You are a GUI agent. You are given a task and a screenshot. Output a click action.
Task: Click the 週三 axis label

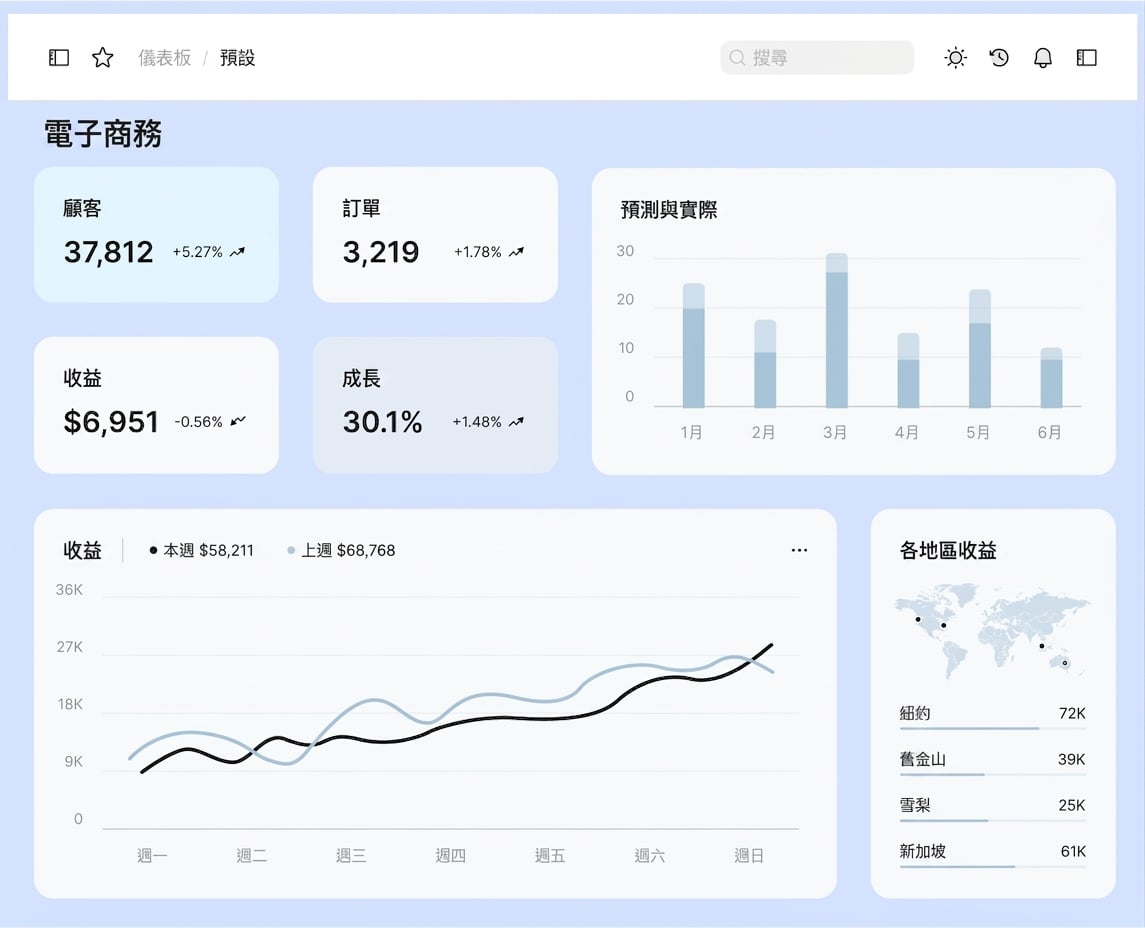pos(351,855)
